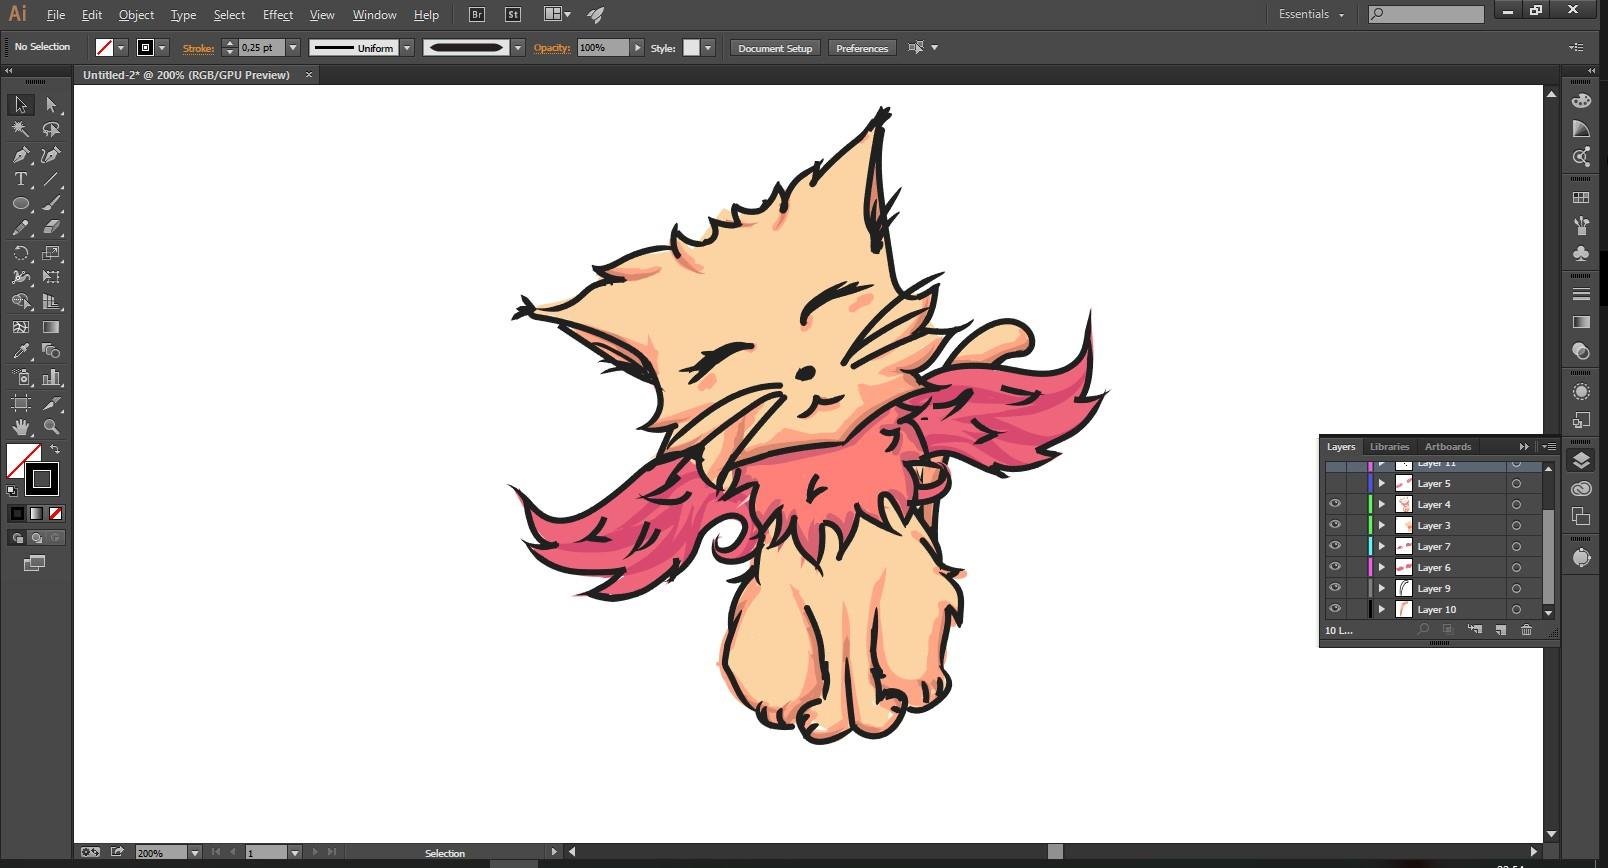
Task: Choose the Artboard tool
Action: coord(21,402)
